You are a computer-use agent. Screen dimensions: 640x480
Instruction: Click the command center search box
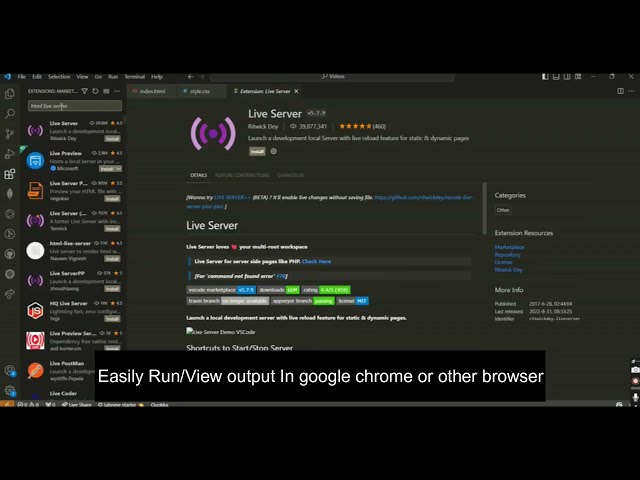[x=332, y=76]
